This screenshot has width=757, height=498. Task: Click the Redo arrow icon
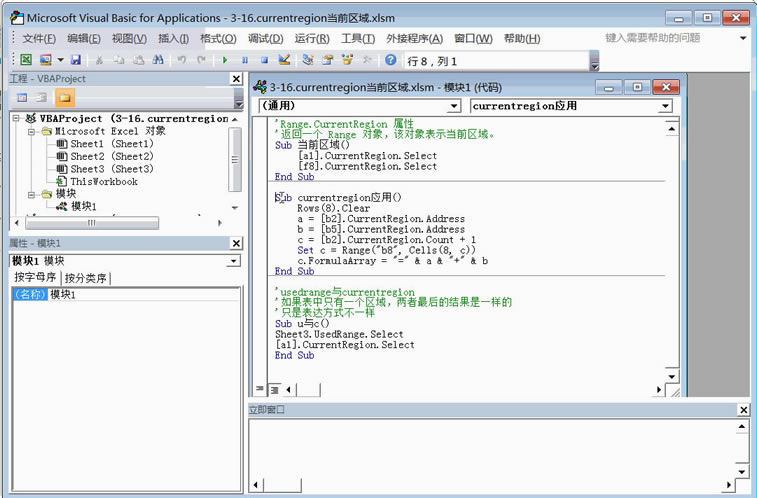coord(201,60)
